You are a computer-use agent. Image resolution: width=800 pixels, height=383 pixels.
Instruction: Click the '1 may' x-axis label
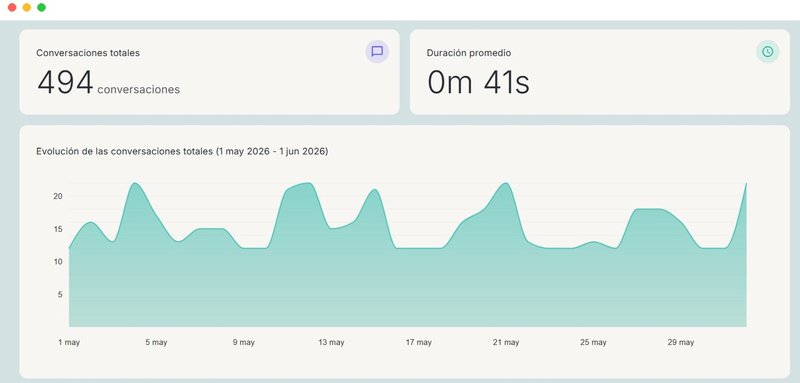tap(69, 342)
